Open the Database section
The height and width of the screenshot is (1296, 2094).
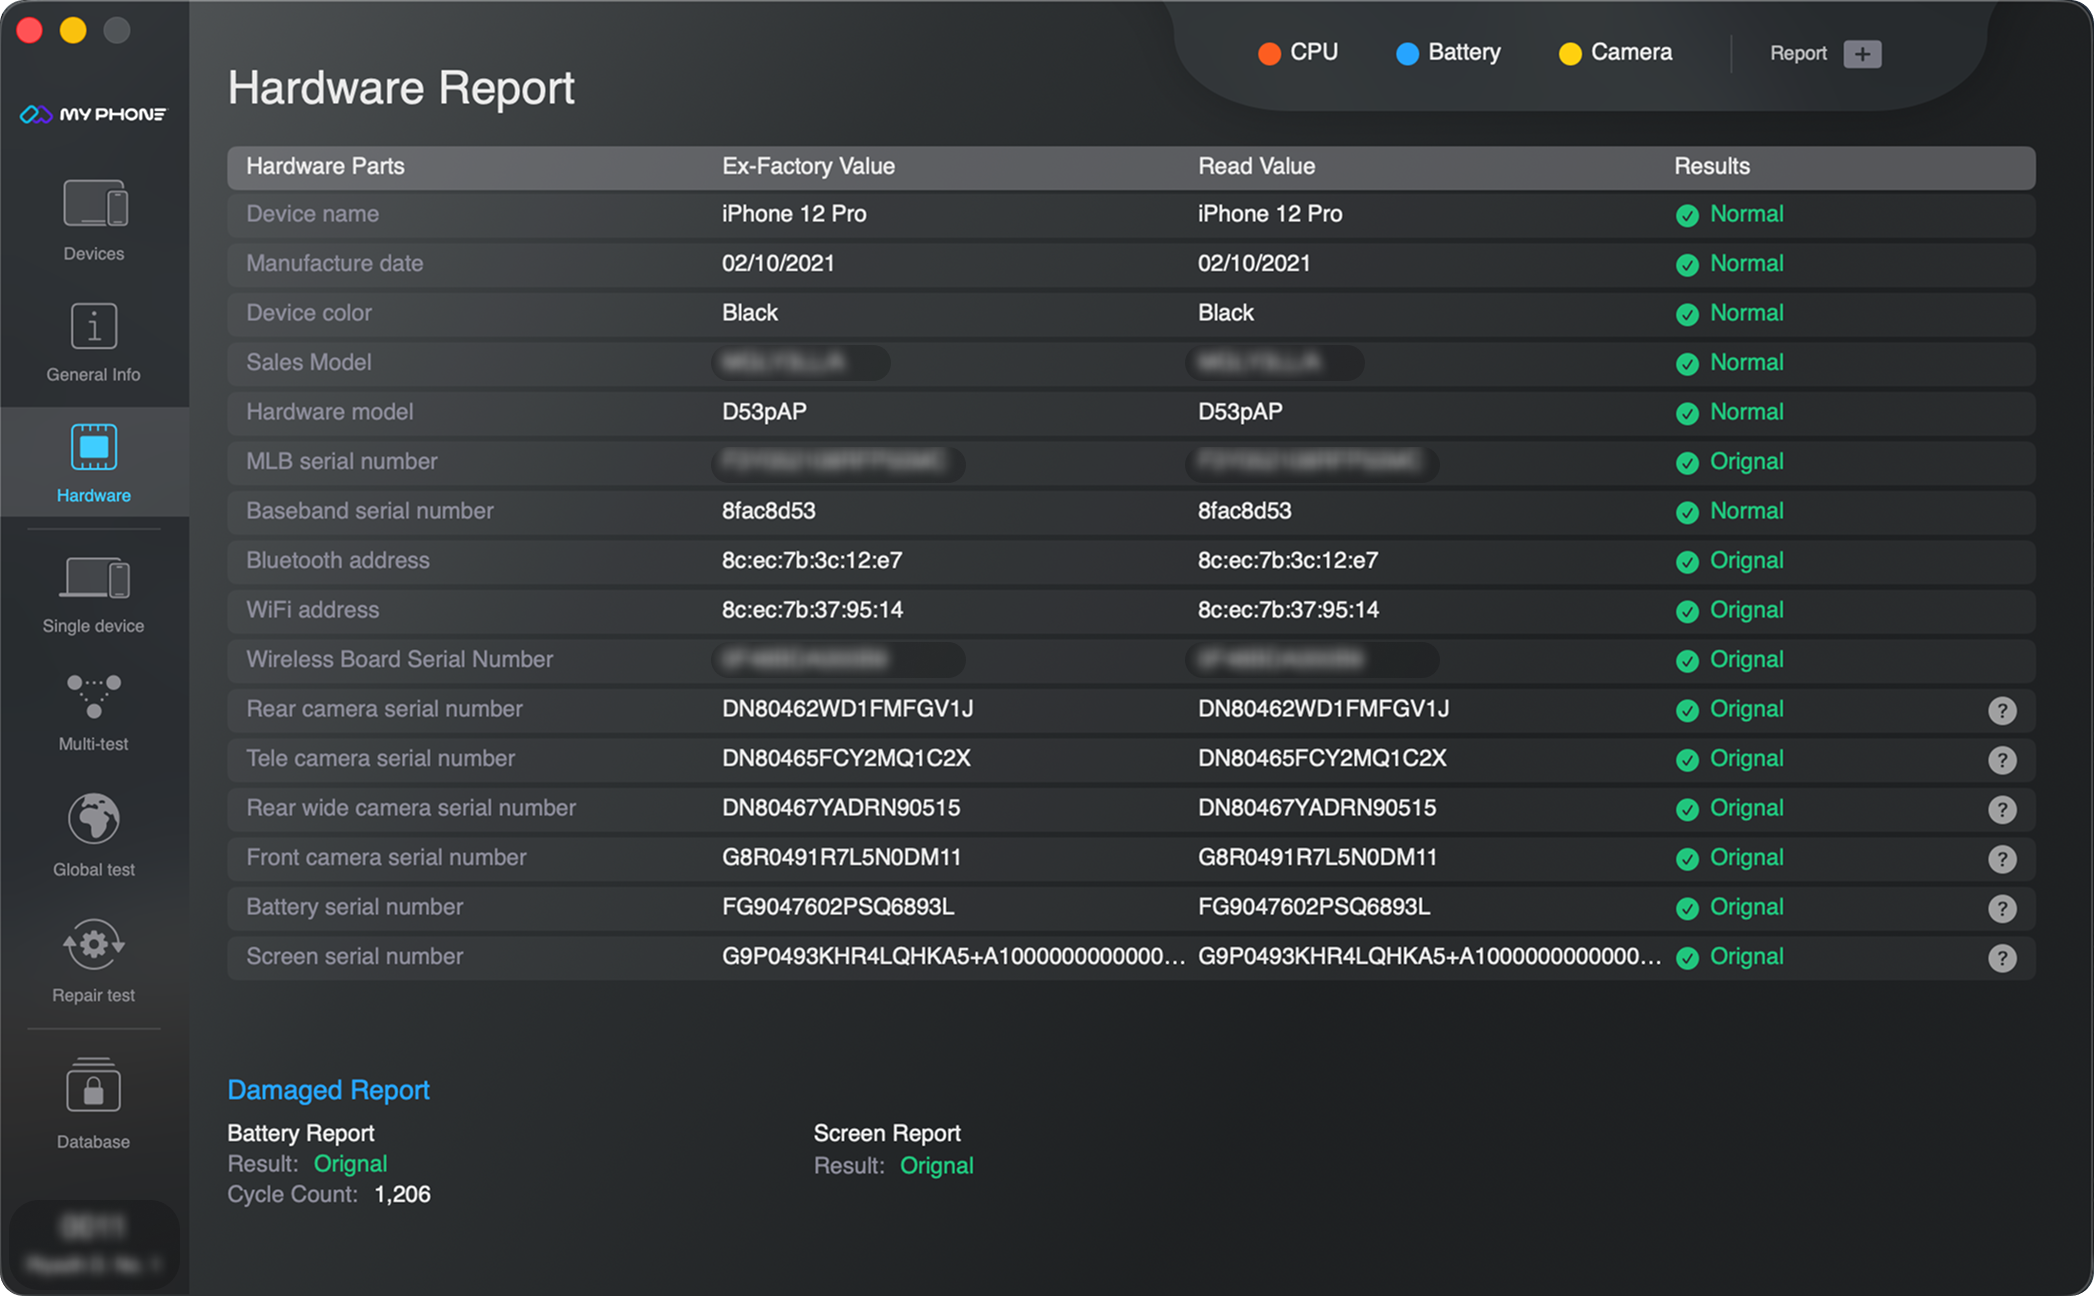point(94,1103)
